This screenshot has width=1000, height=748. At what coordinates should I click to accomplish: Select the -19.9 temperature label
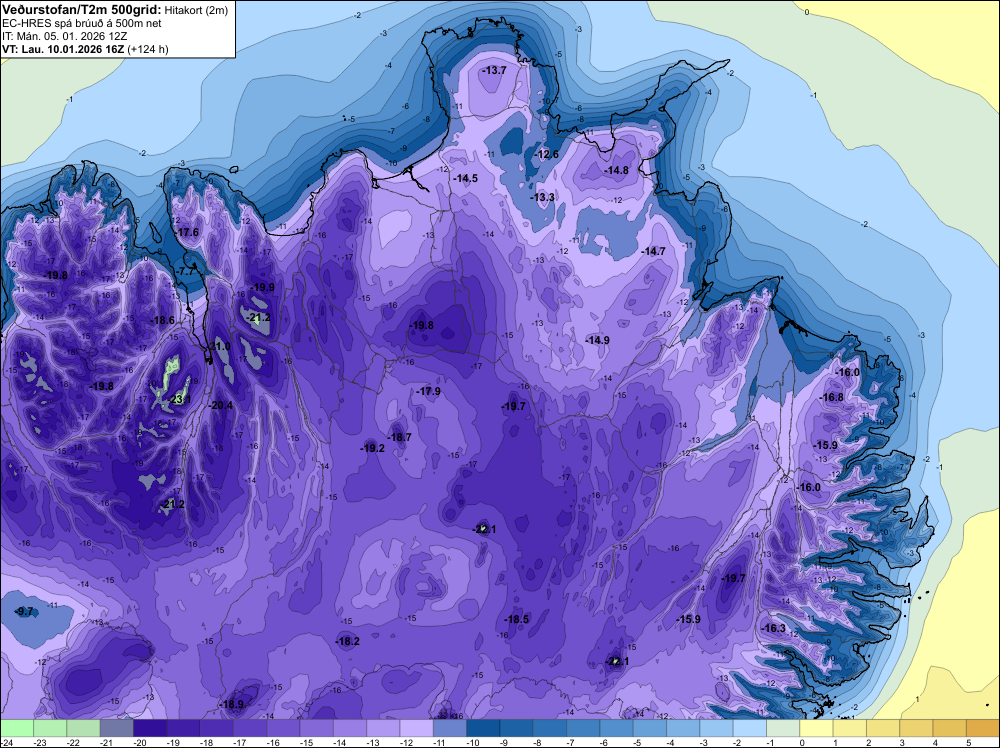pyautogui.click(x=262, y=288)
